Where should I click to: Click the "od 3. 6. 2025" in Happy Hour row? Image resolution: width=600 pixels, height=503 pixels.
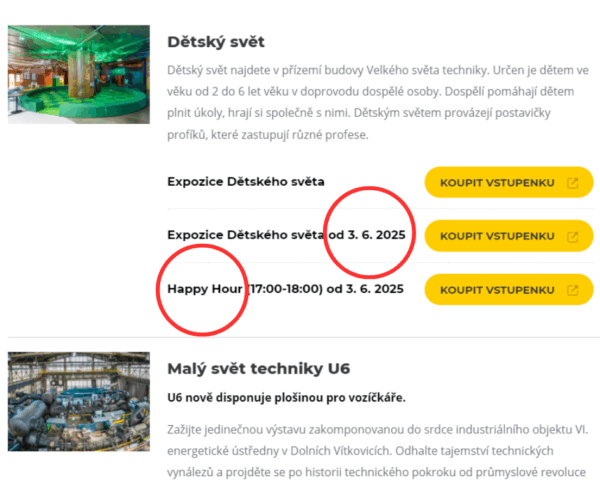pos(365,289)
